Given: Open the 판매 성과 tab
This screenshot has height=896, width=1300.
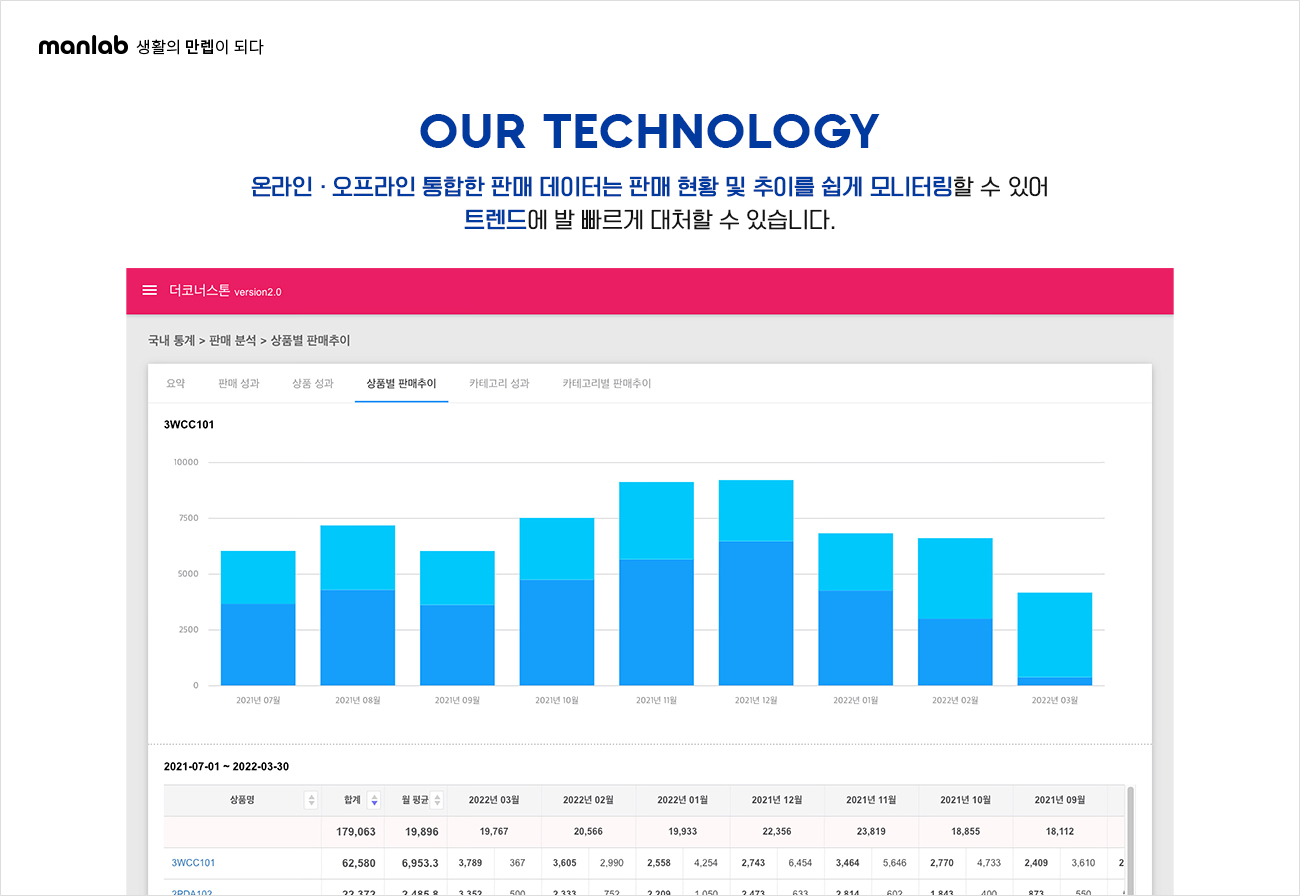Looking at the screenshot, I should point(238,383).
